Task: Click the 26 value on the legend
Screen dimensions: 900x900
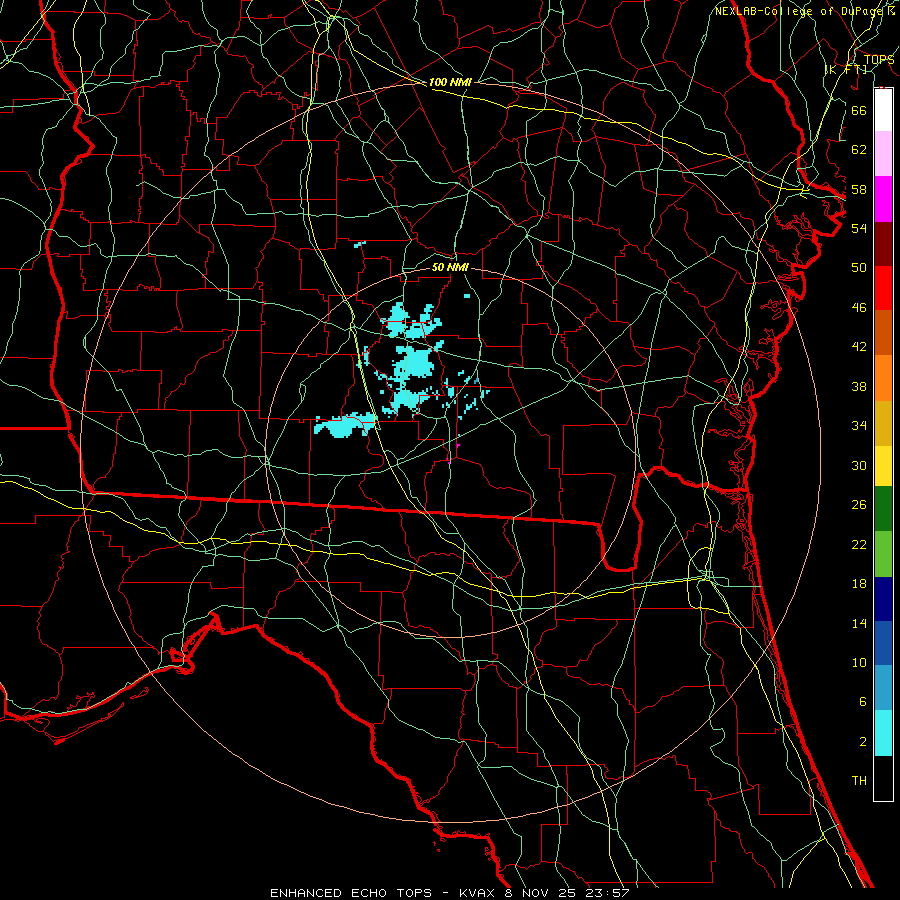Action: [x=859, y=505]
